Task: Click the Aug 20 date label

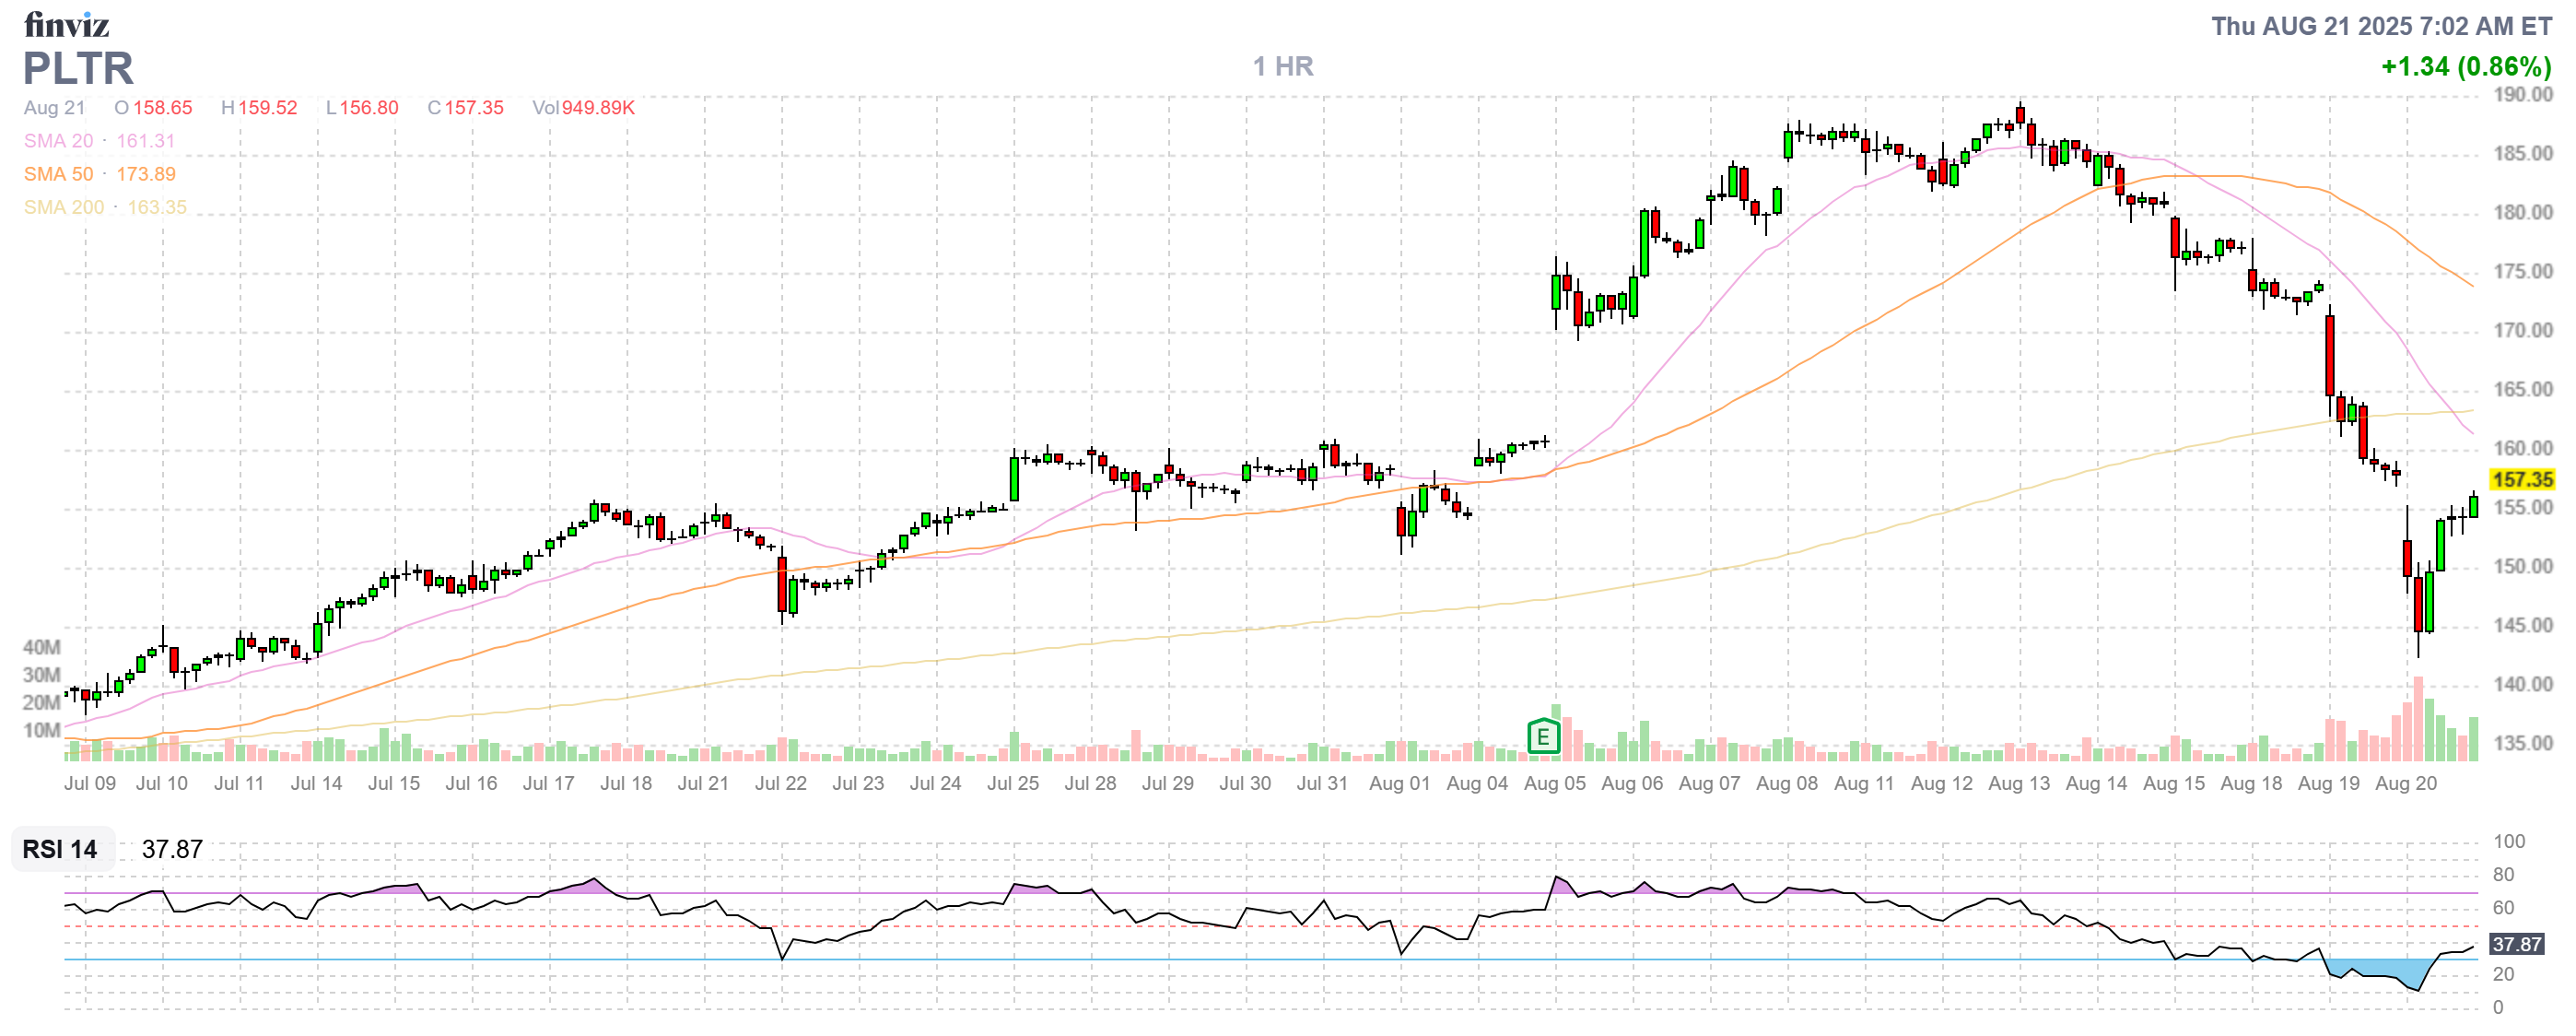Action: [2405, 784]
